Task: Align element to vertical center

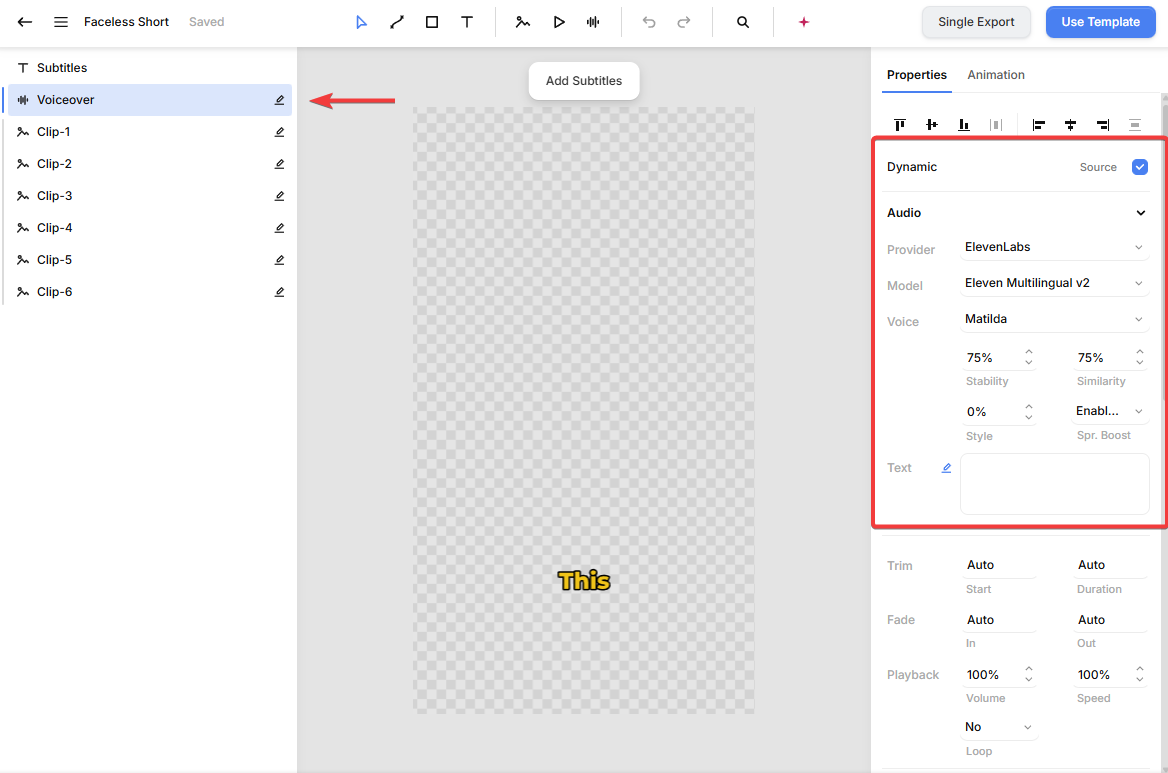Action: click(932, 124)
